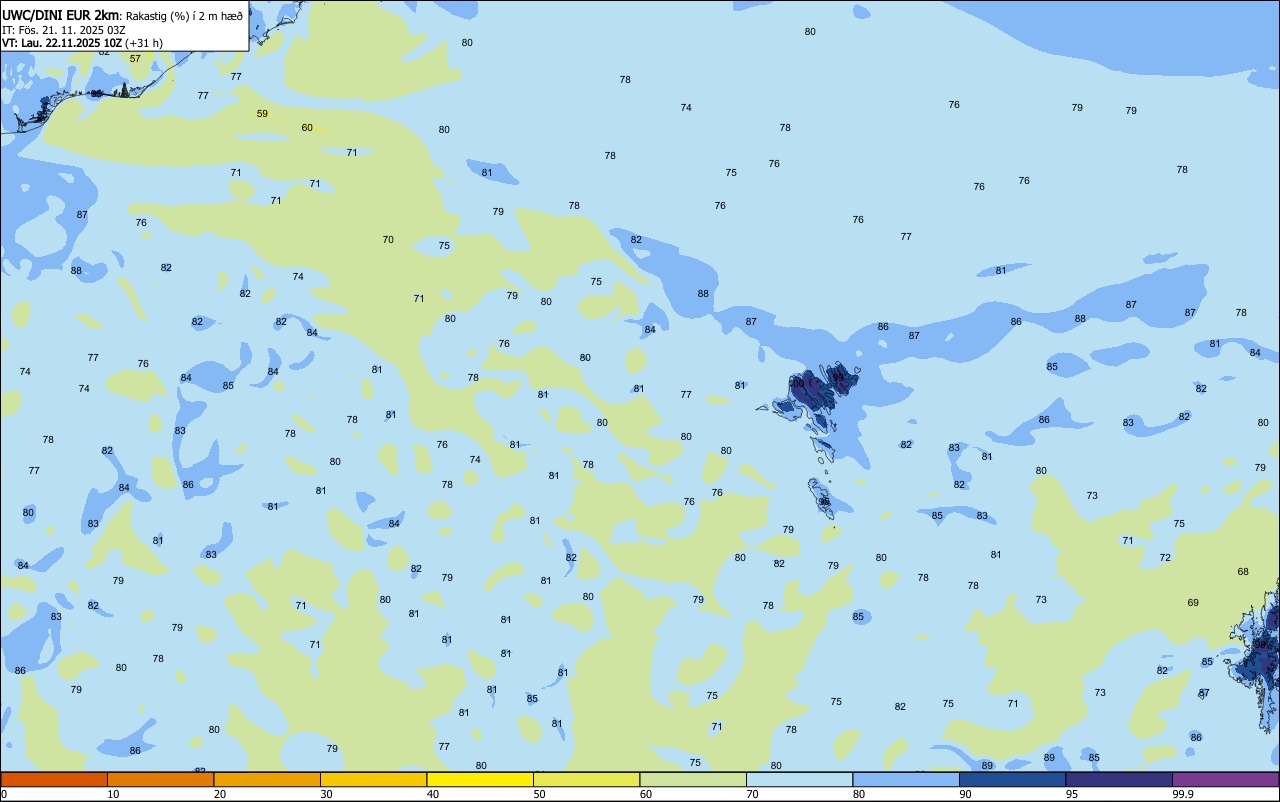Select the bright yellow 40–50 legend segment
1280x802 pixels.
point(480,779)
